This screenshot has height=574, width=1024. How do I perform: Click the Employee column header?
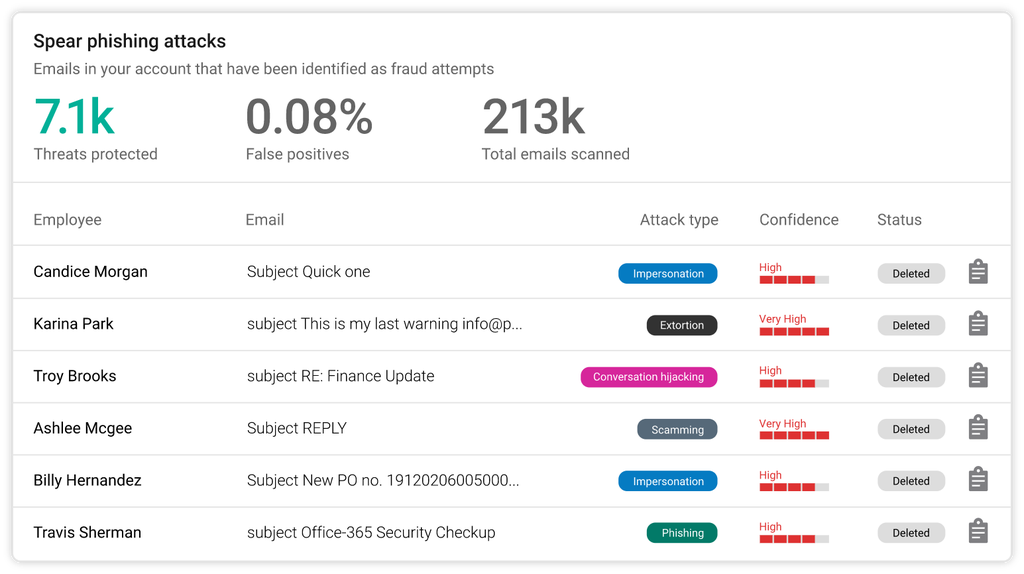(x=67, y=220)
